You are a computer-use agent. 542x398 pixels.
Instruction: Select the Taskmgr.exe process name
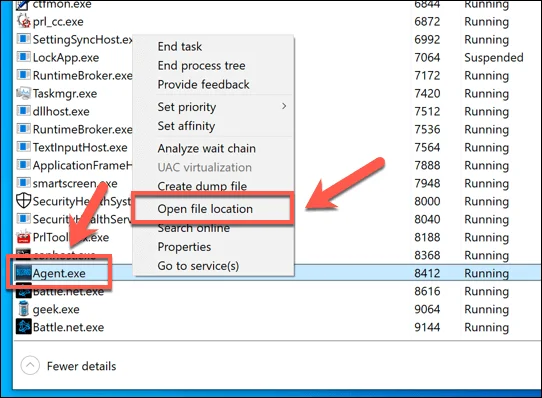(65, 94)
